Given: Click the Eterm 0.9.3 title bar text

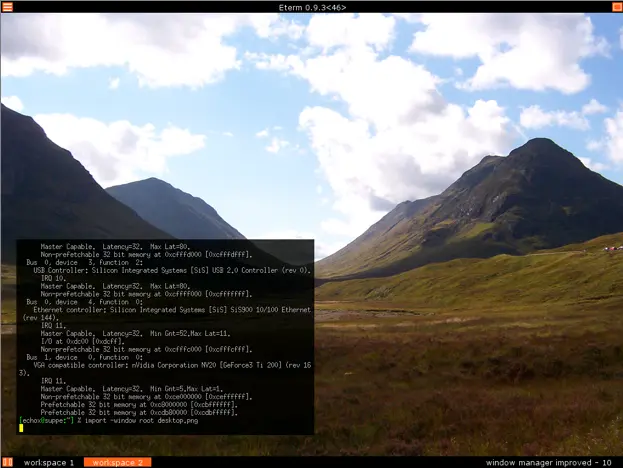Looking at the screenshot, I should tap(312, 7).
